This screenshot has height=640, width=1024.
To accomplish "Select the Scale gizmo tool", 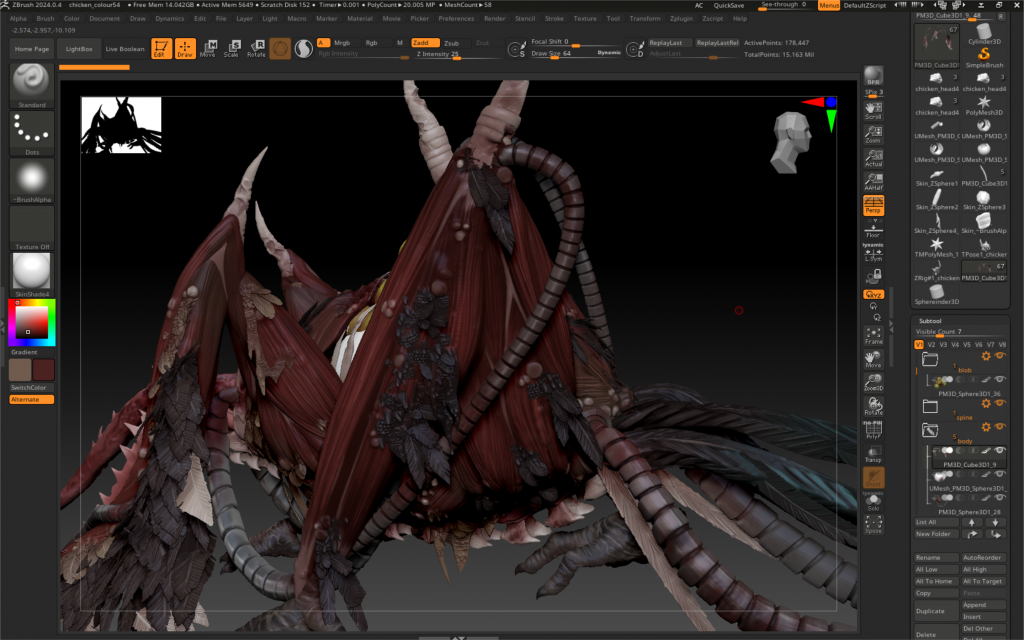I will 232,48.
